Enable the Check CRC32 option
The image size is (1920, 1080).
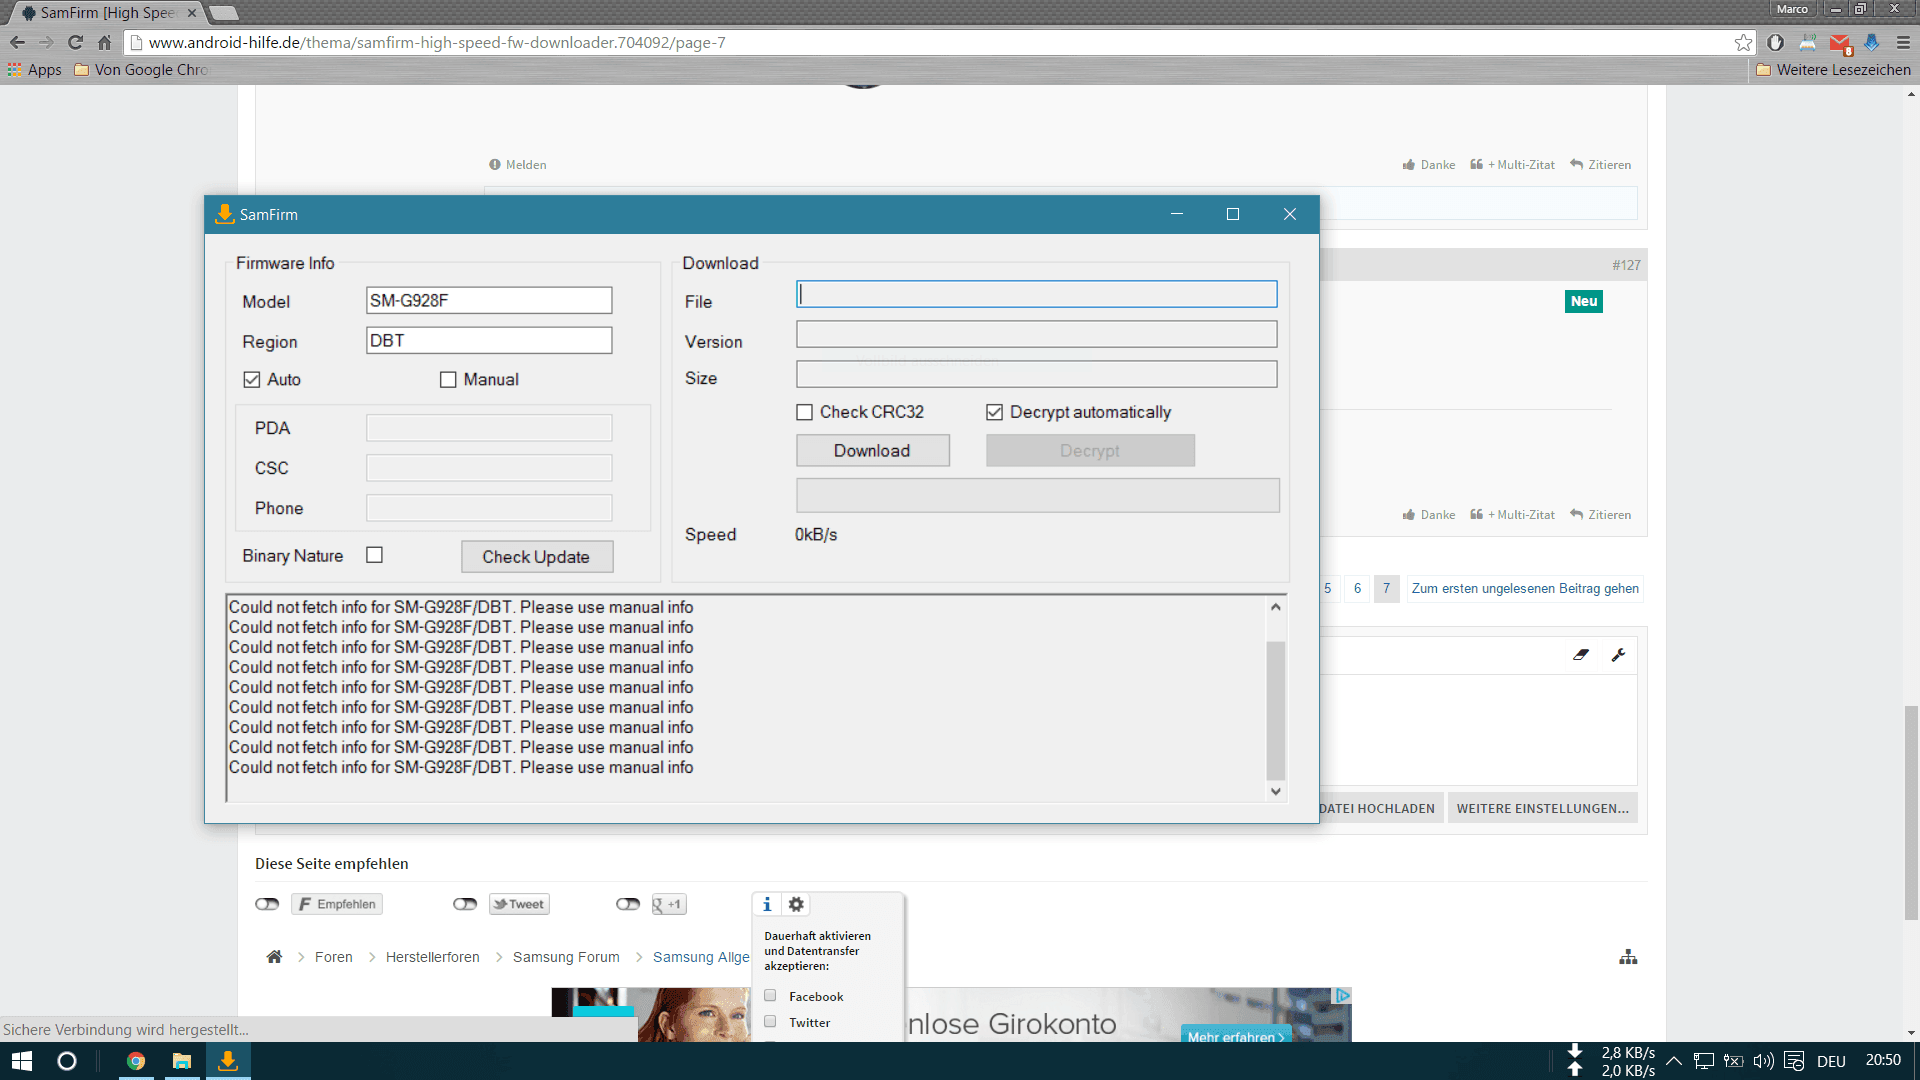(x=804, y=412)
